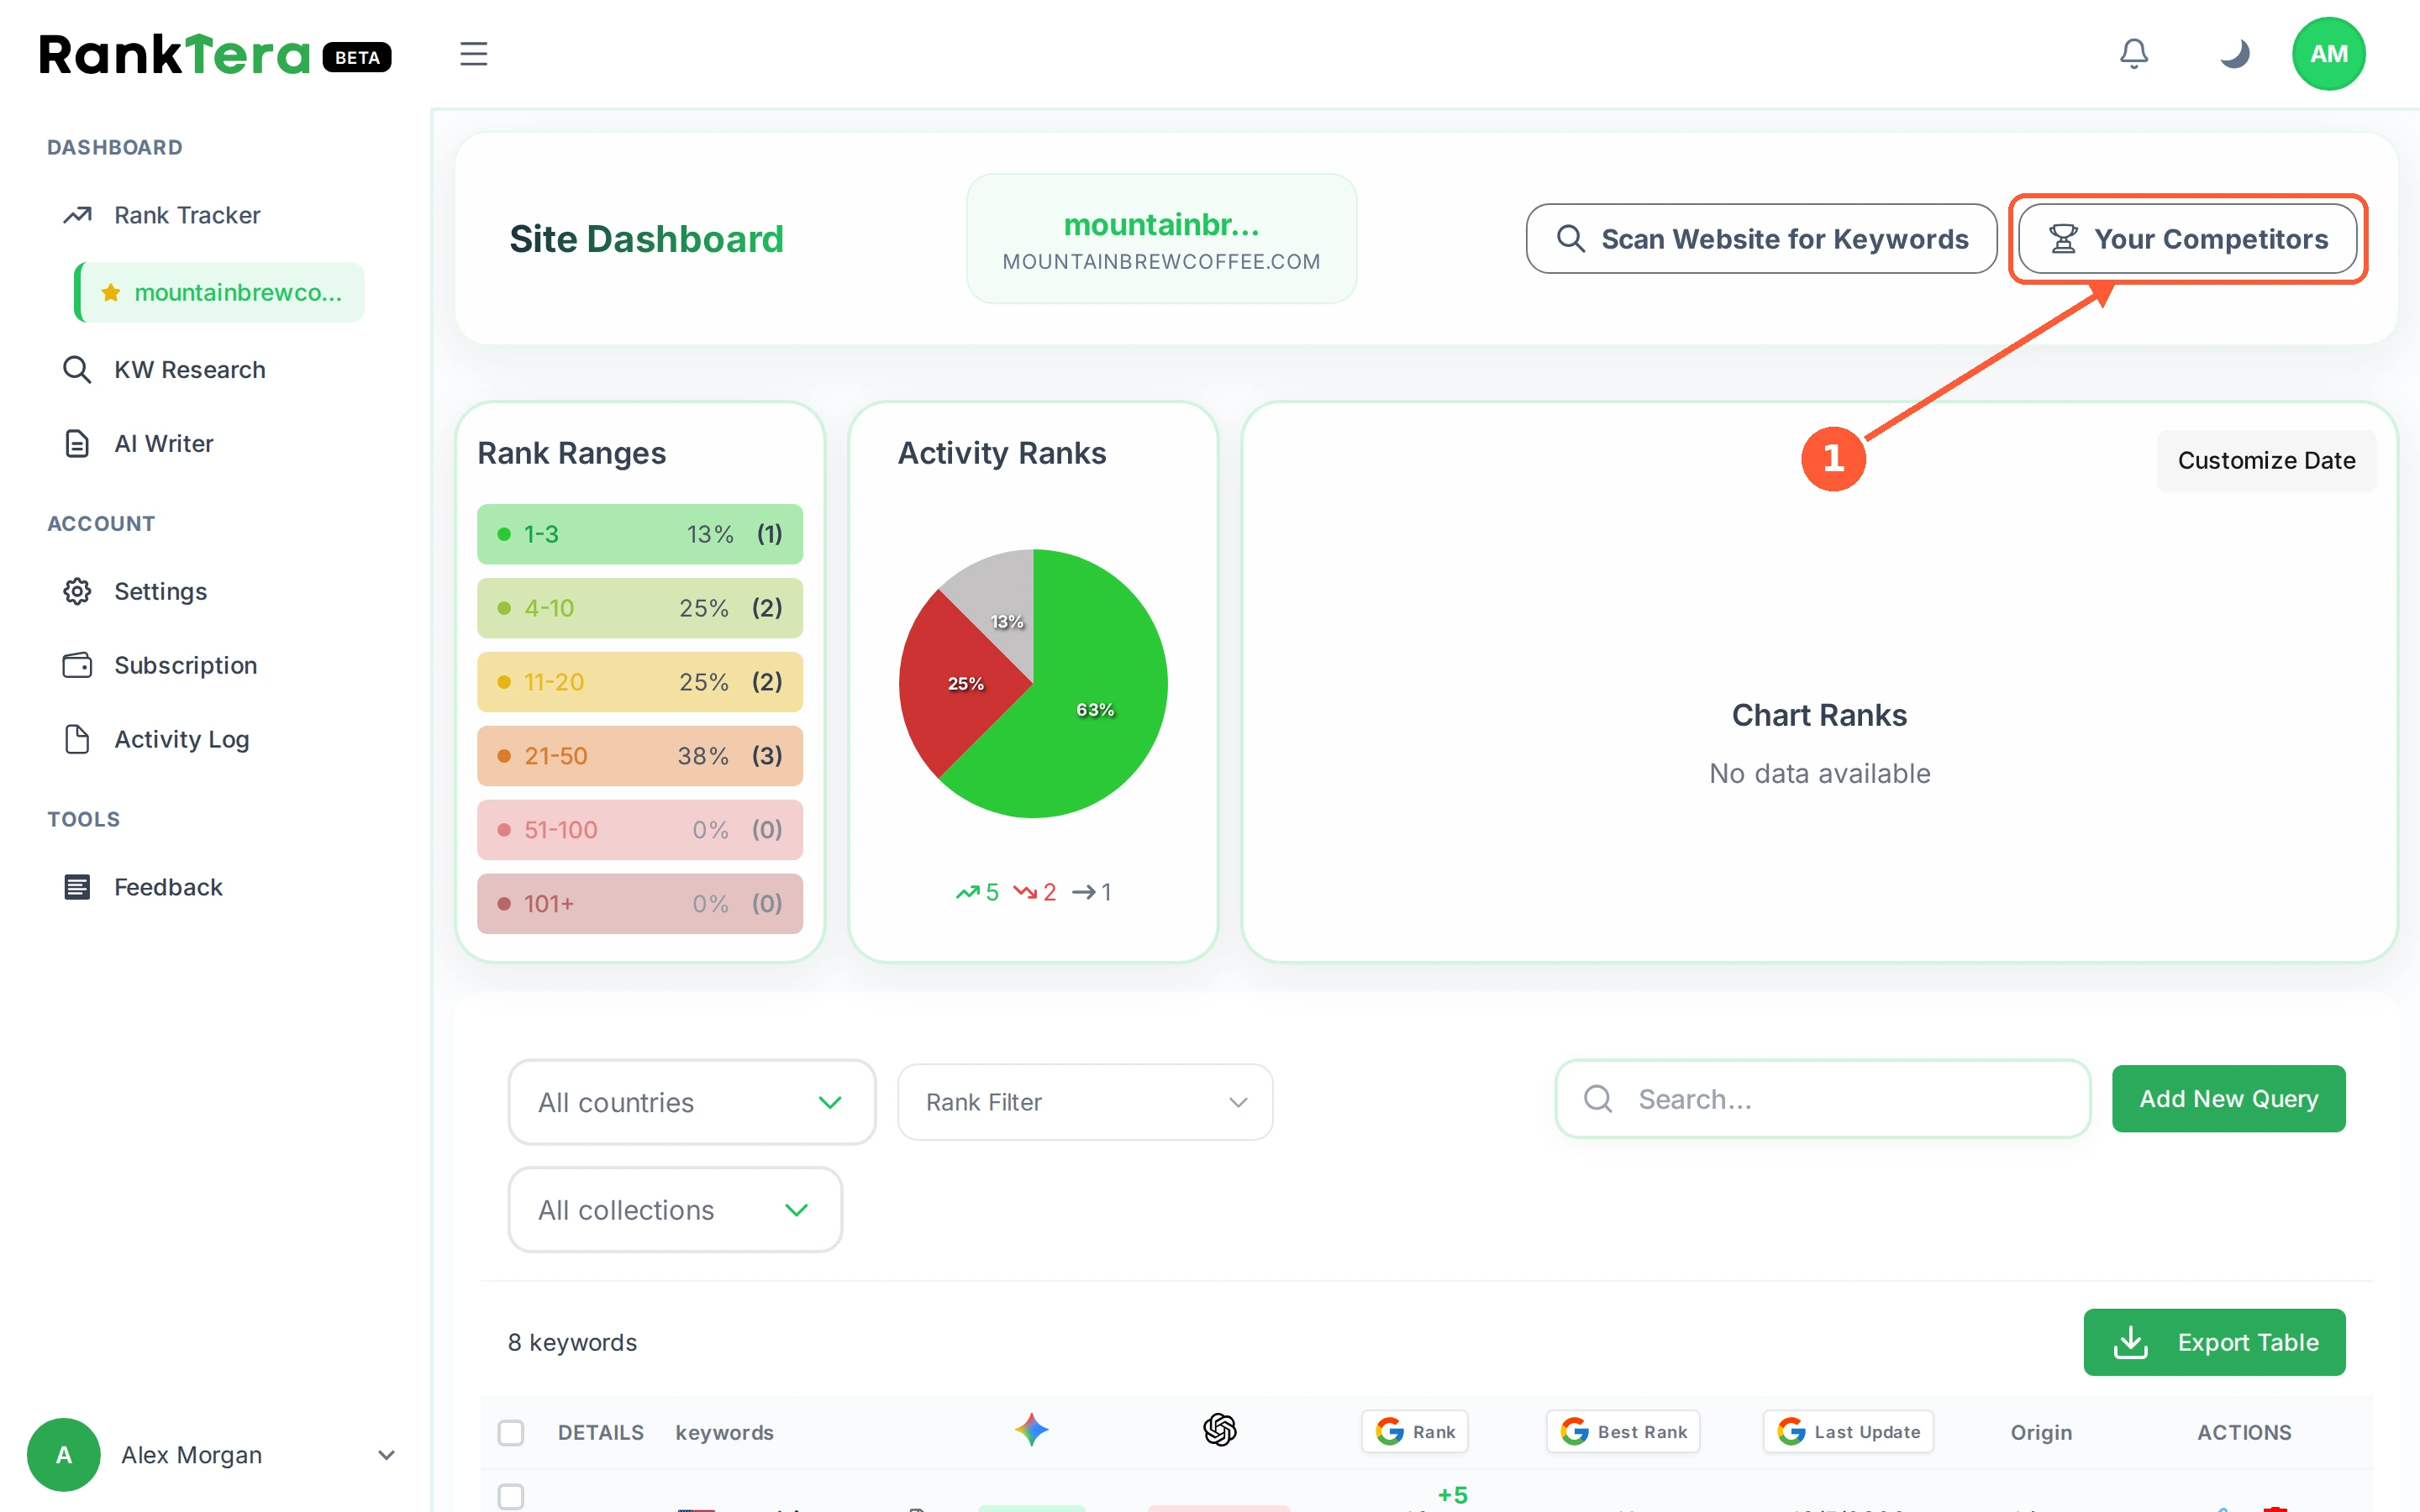2420x1512 pixels.
Task: Sort by Google Best Rank column
Action: (x=1622, y=1432)
